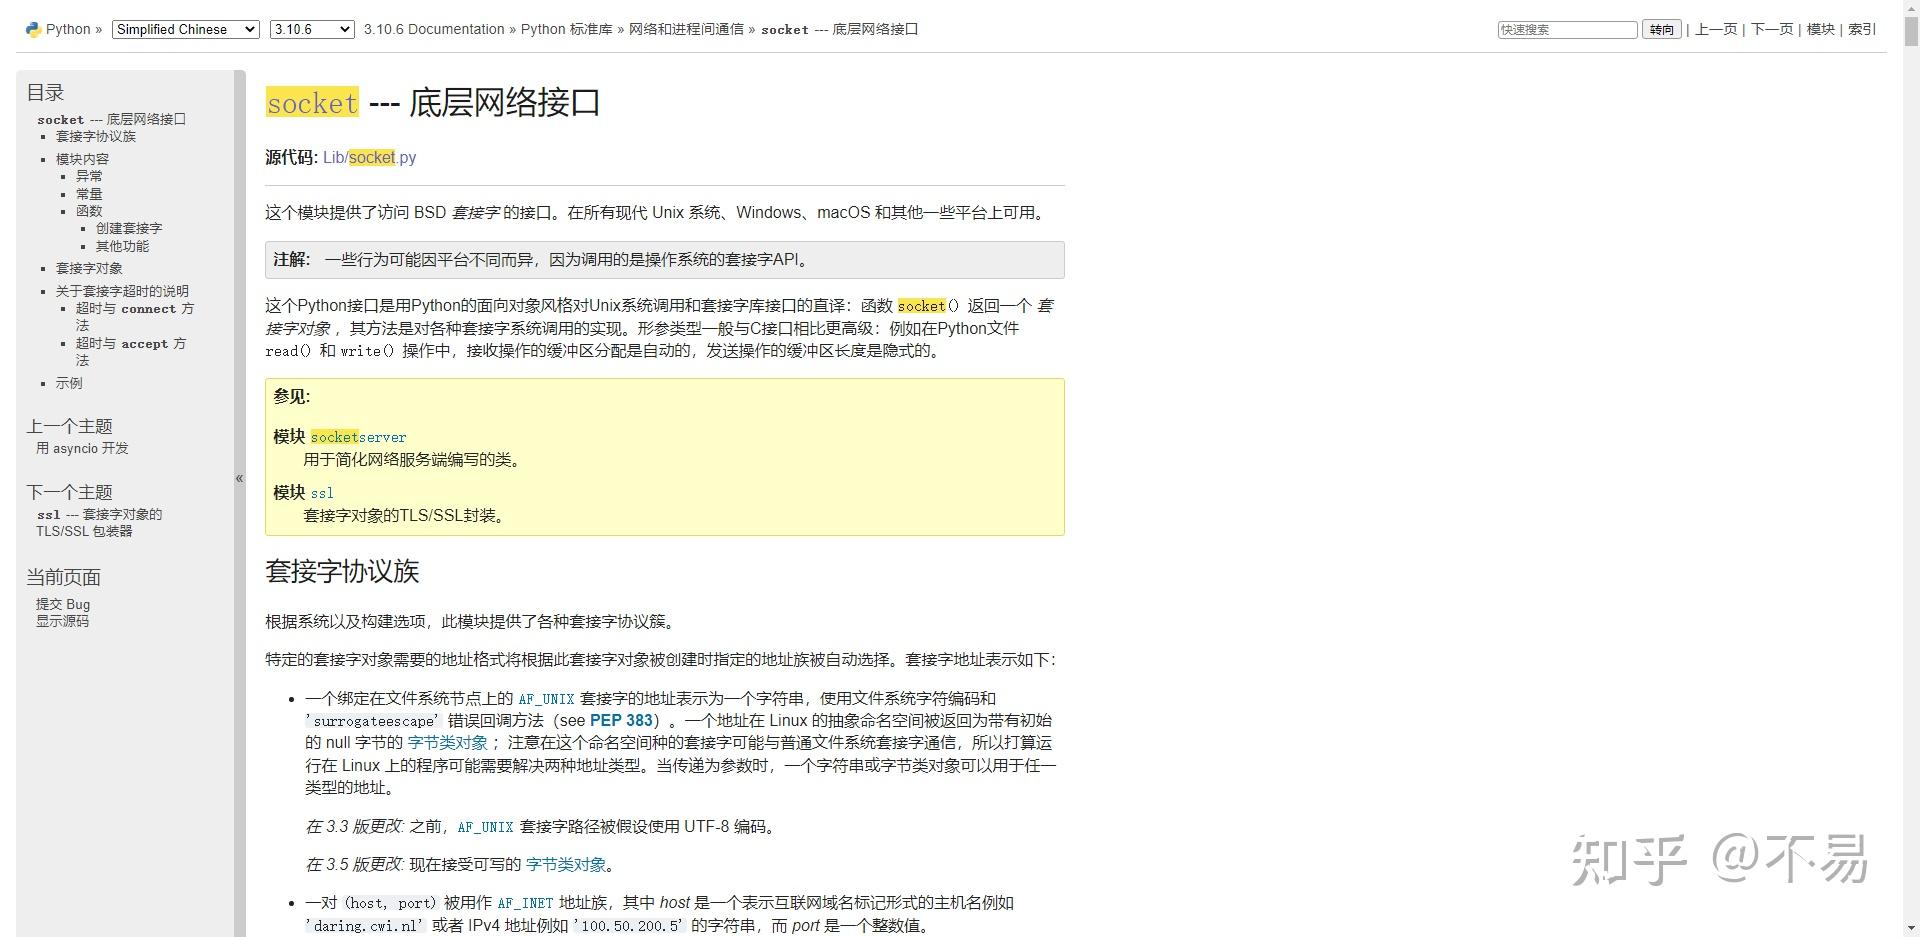Open the Lib/socket.py source code link
Image resolution: width=1920 pixels, height=937 pixels.
click(369, 157)
